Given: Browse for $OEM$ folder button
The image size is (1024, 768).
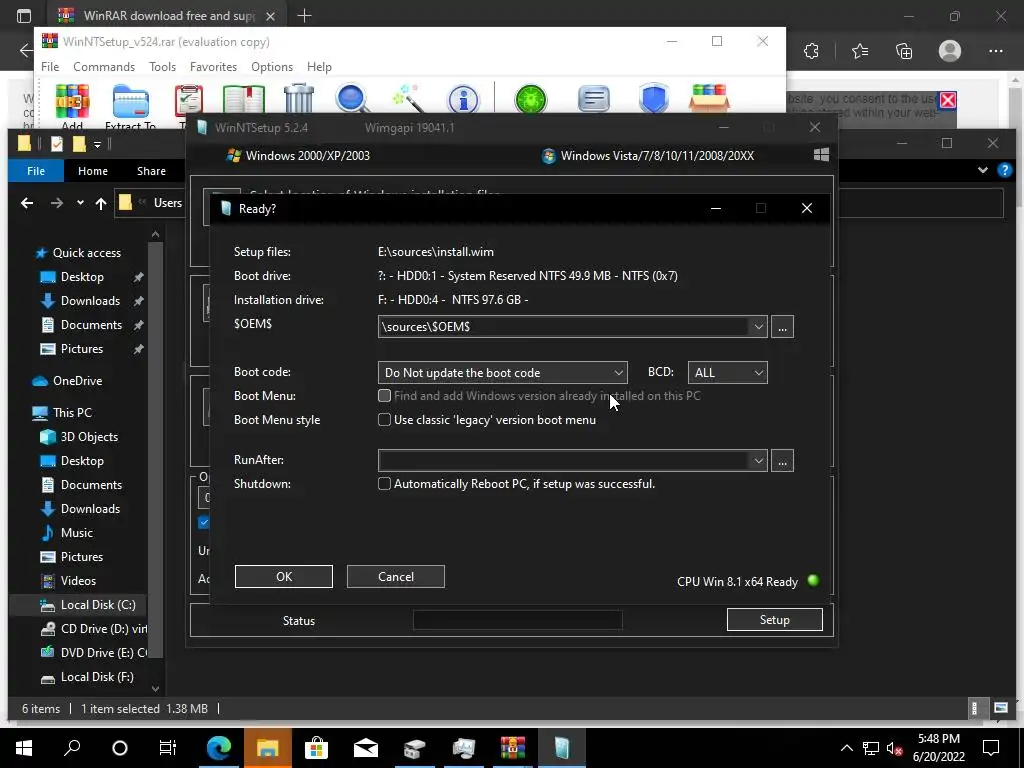Looking at the screenshot, I should click(x=782, y=327).
